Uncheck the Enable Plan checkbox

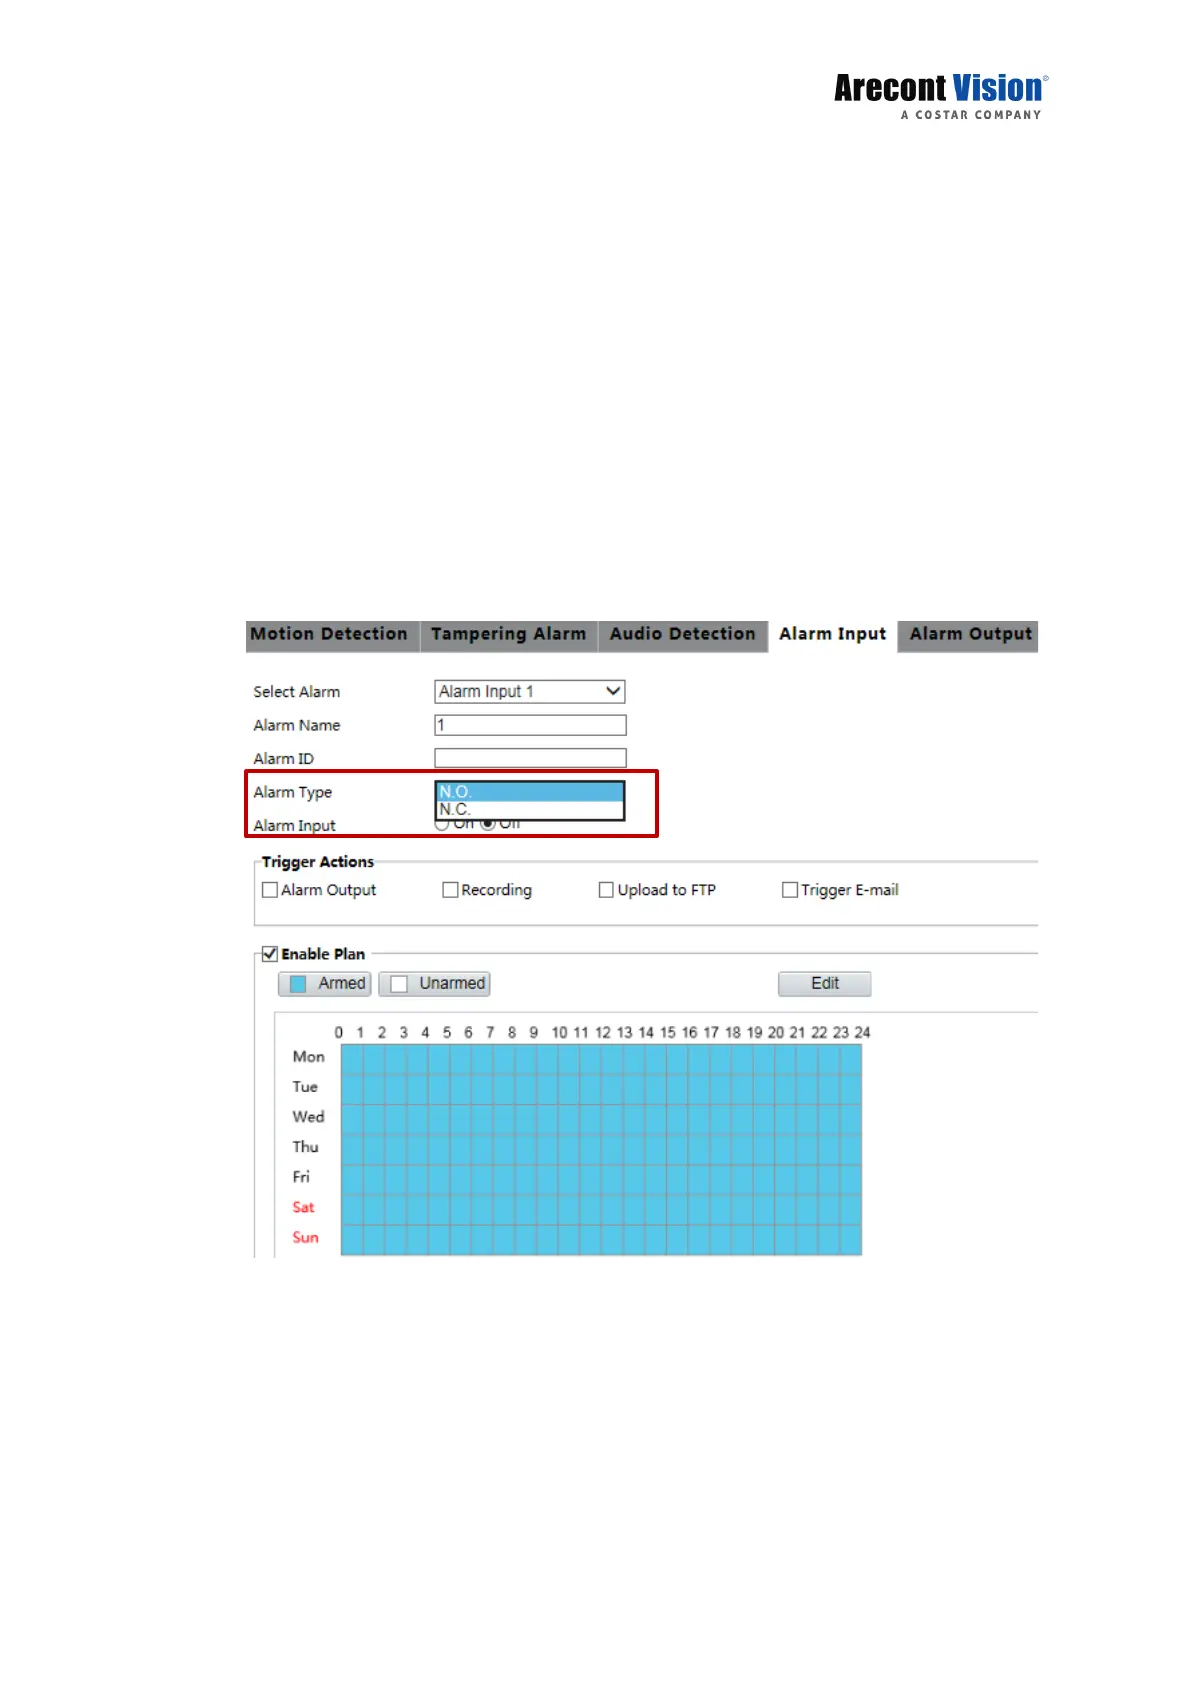[270, 954]
